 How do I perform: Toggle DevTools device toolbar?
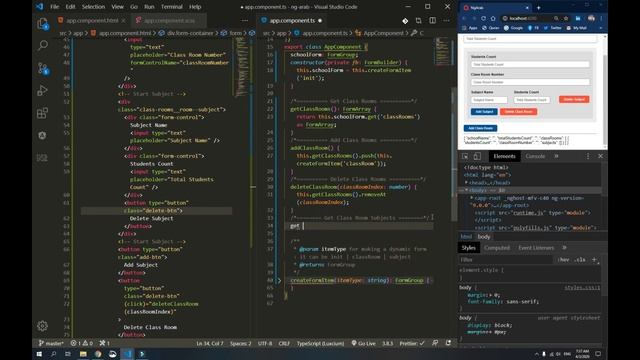477,156
